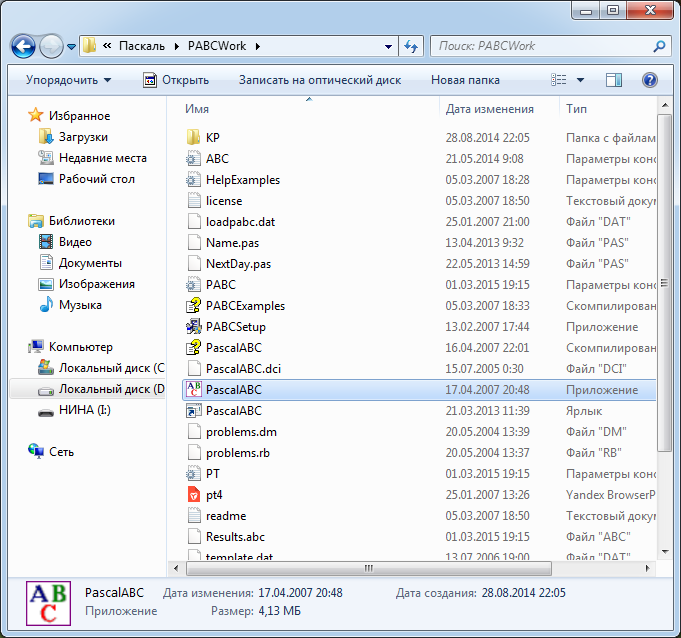This screenshot has width=681, height=638.
Task: Sort by Имя column header
Action: (x=197, y=109)
